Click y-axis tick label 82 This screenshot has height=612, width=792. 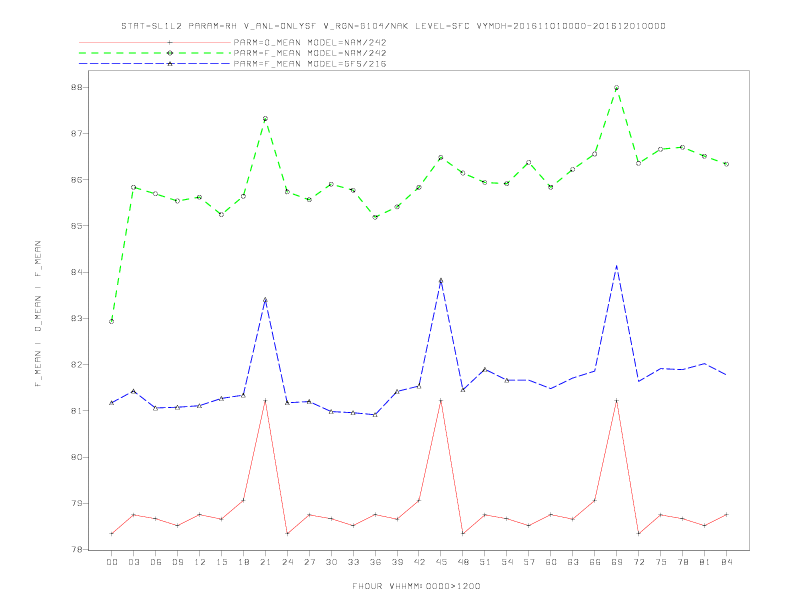(x=76, y=365)
